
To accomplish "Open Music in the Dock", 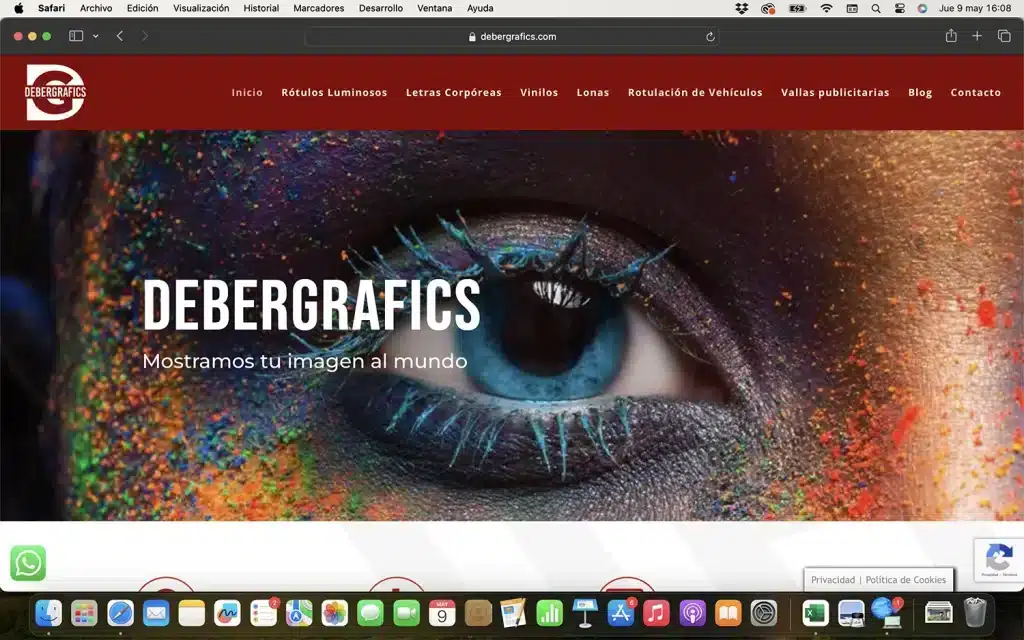I will point(656,613).
